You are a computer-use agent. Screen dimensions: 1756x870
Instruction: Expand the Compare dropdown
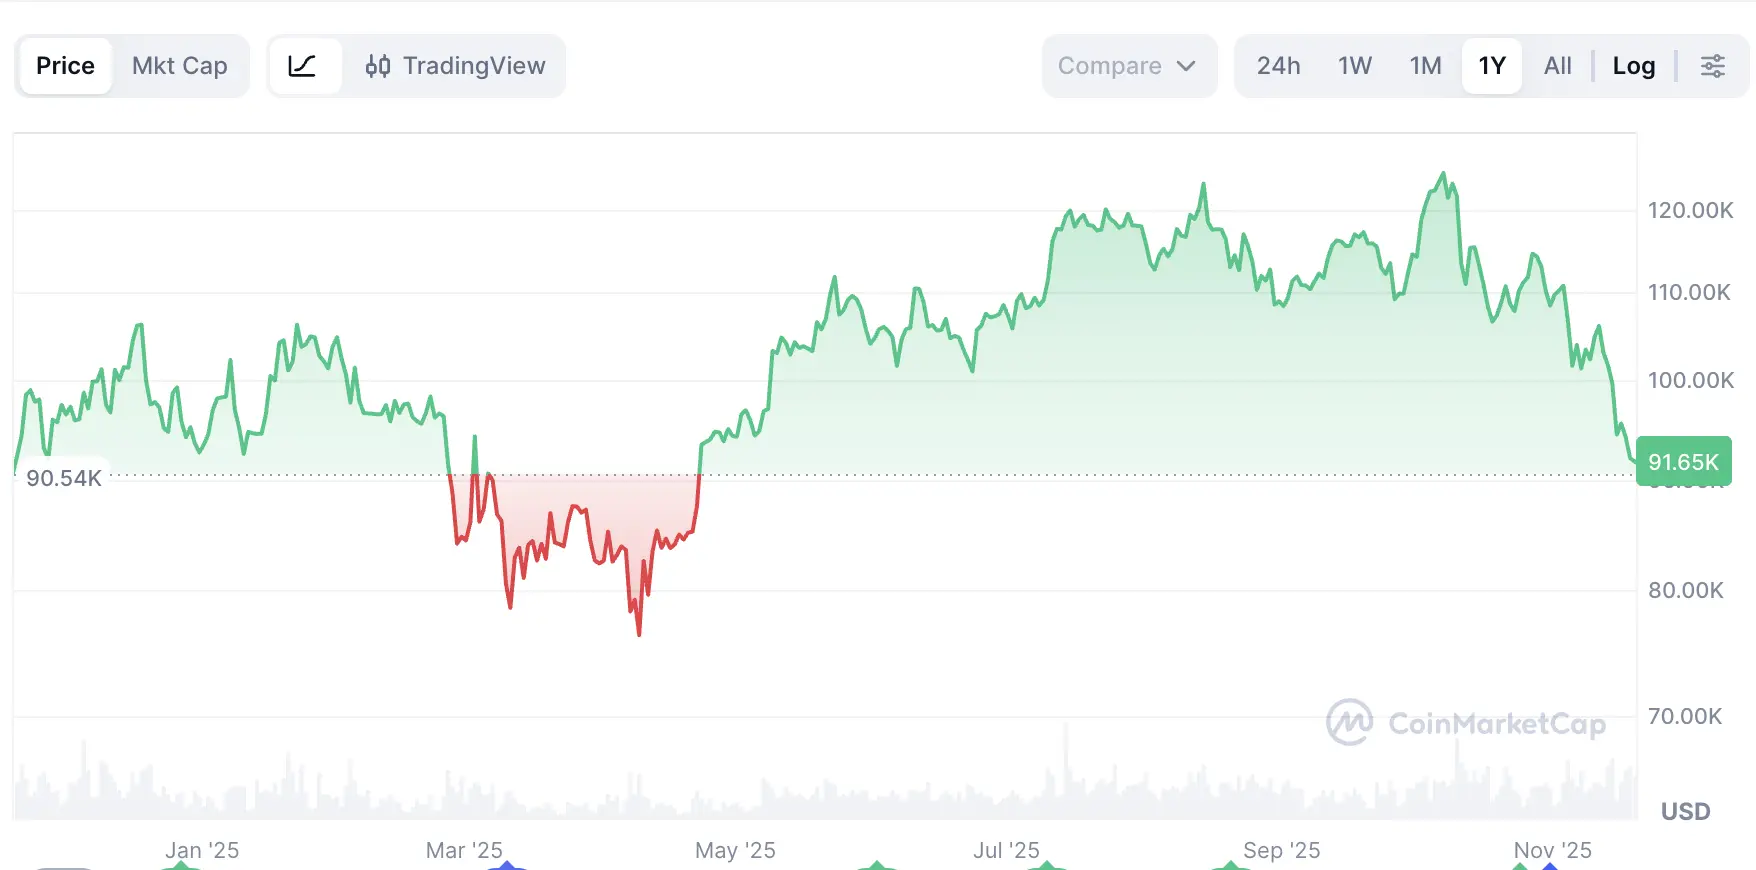(x=1128, y=66)
